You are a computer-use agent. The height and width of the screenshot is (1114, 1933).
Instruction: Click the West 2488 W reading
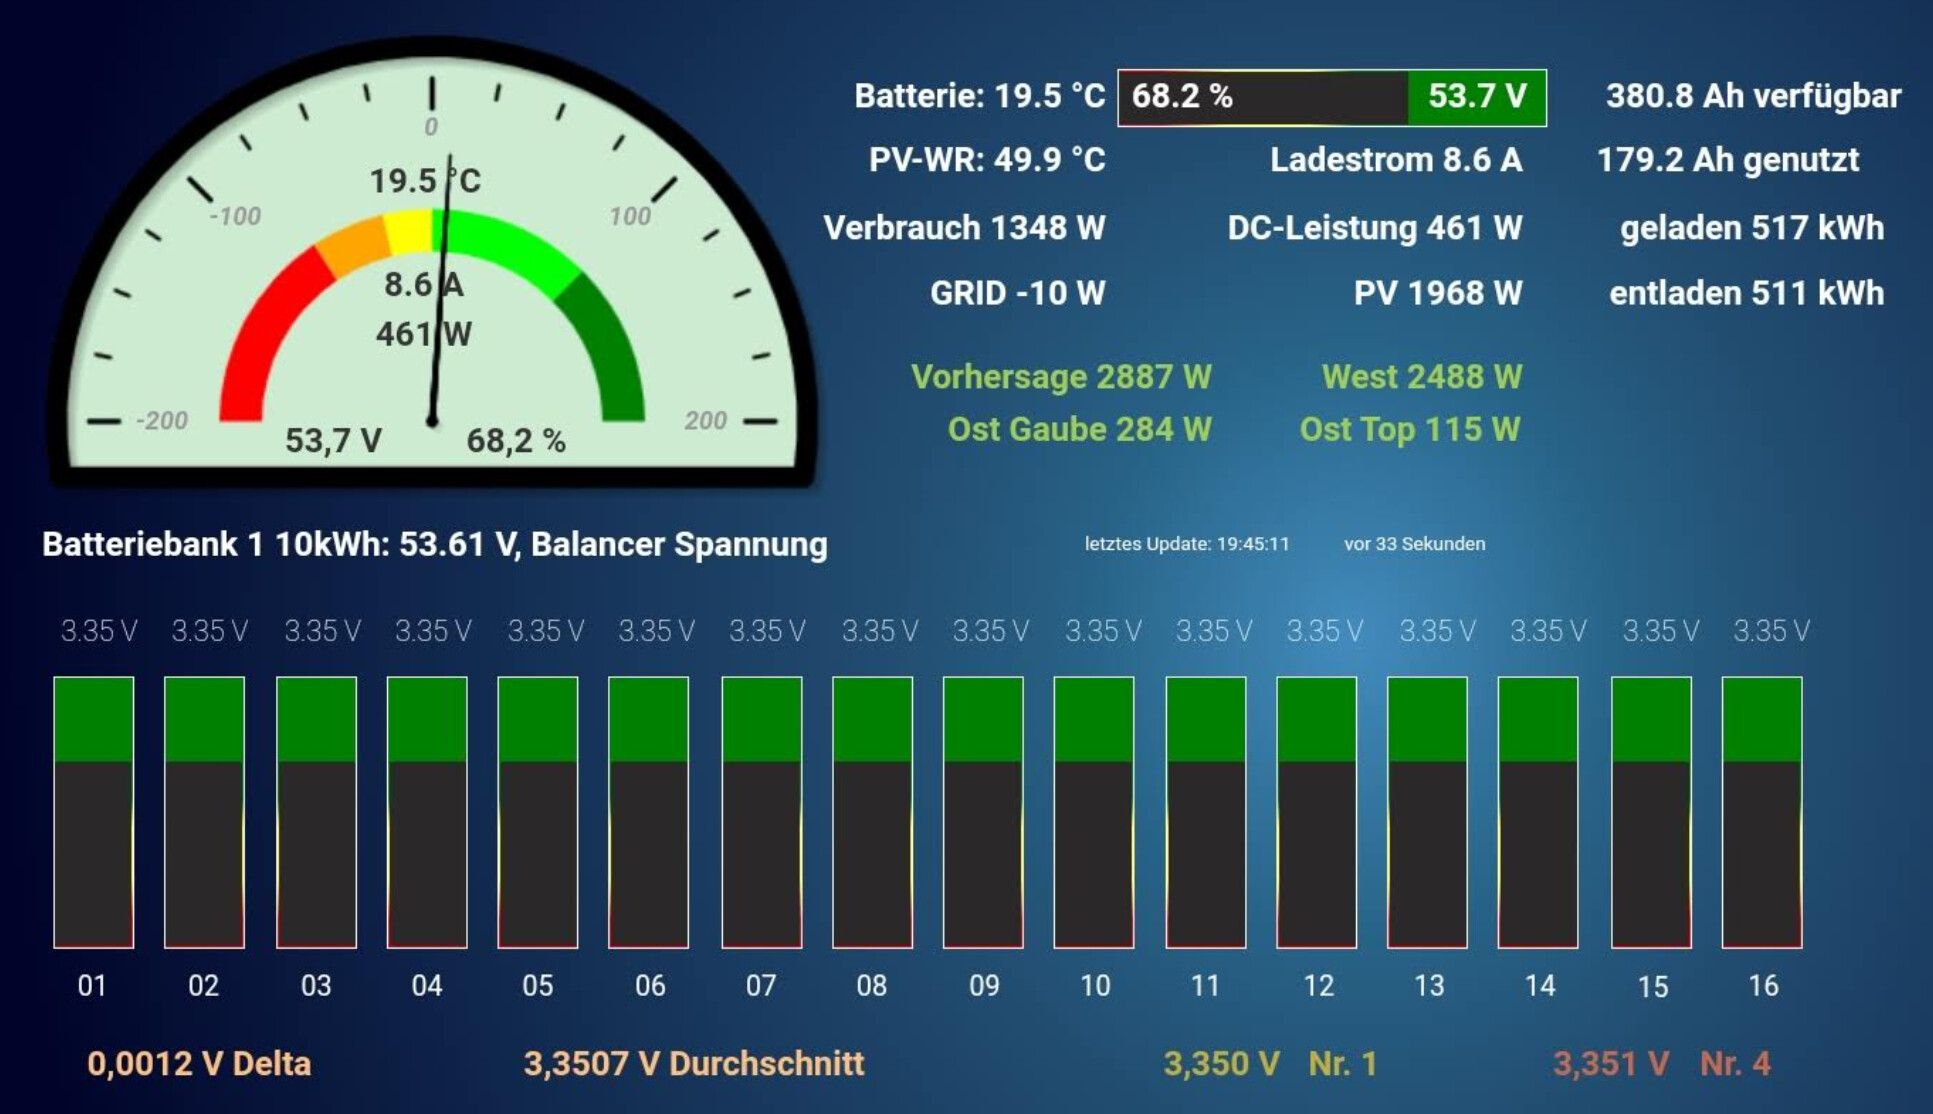(x=1421, y=377)
